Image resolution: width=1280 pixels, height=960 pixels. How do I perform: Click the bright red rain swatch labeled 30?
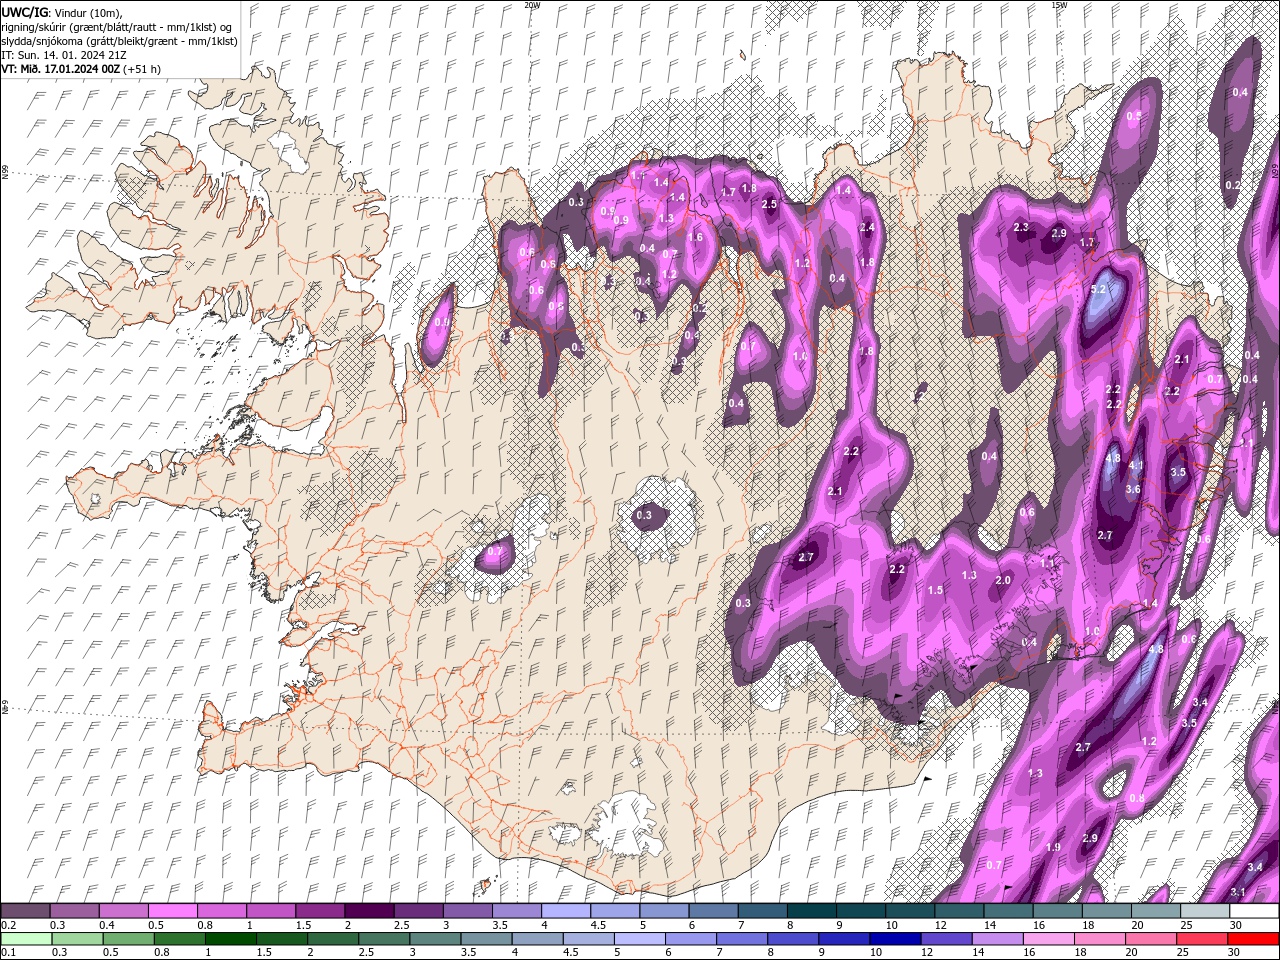tap(1253, 939)
